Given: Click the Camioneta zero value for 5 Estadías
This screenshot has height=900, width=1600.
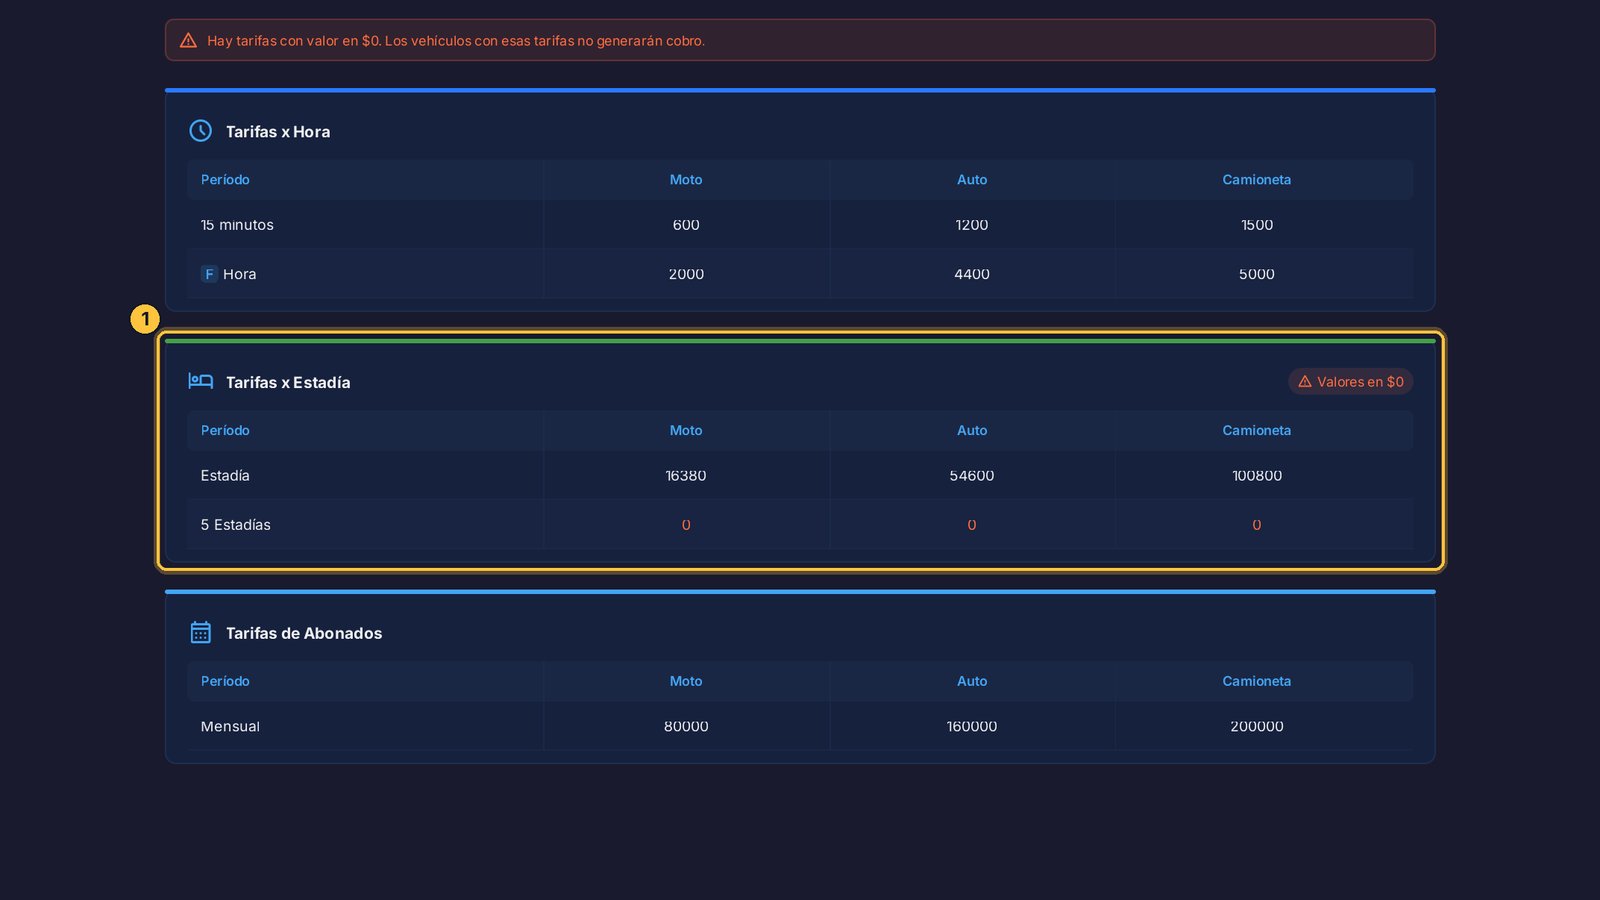Looking at the screenshot, I should click(1257, 525).
